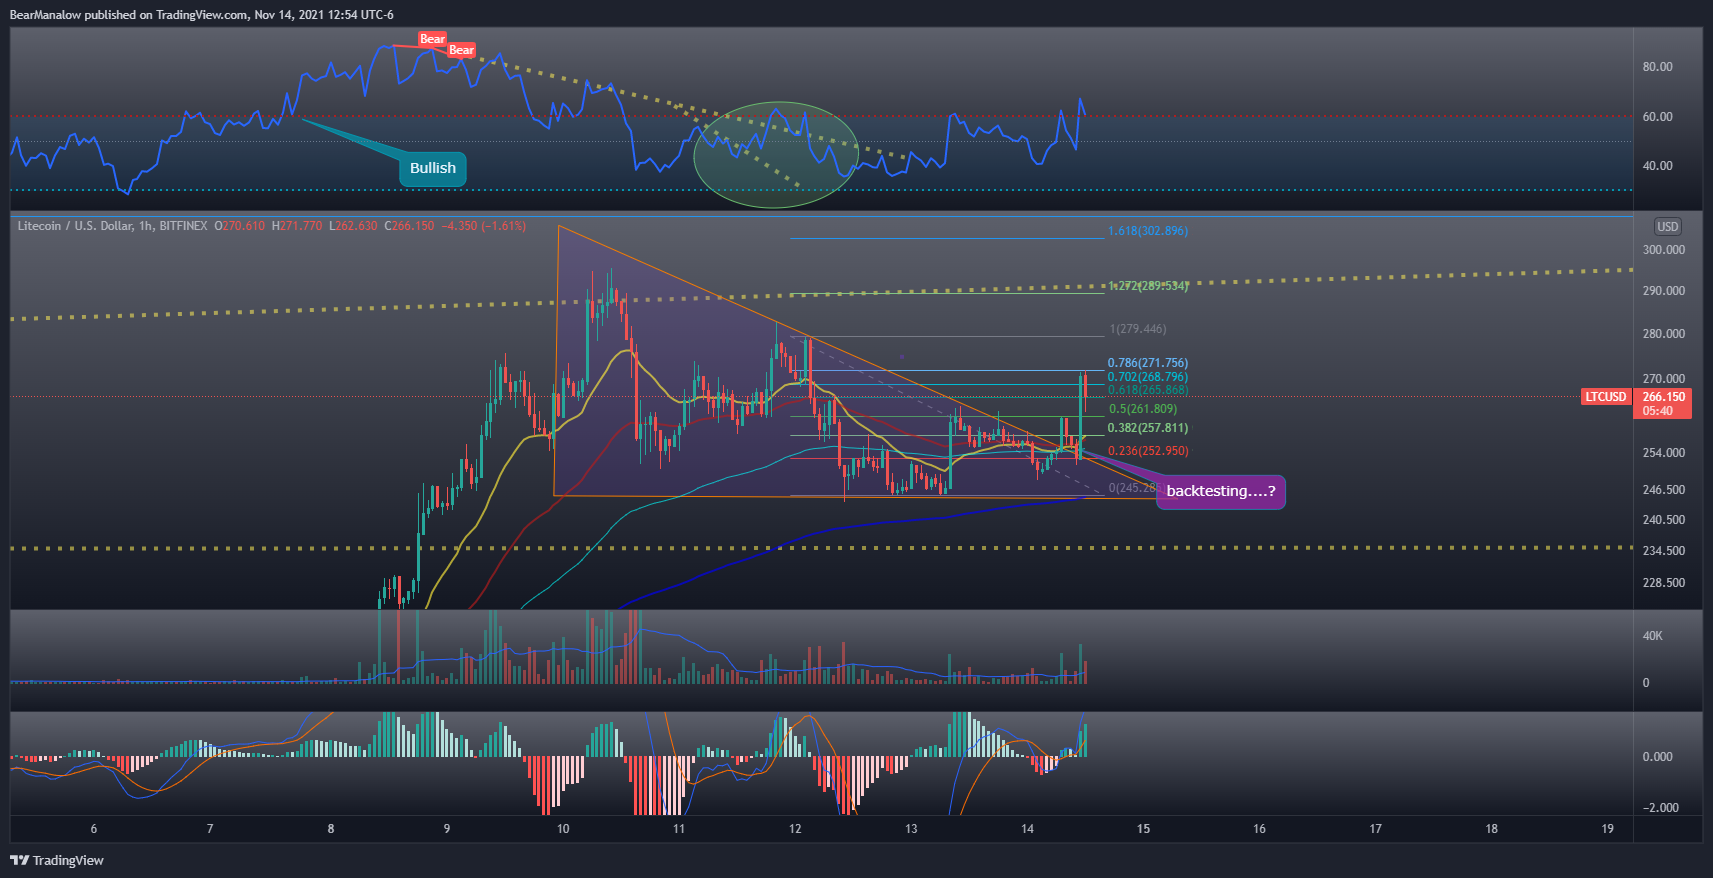Screen dimensions: 1713x878
Task: Click the 0.786(271.756) Fibonacci label
Action: pos(1148,363)
